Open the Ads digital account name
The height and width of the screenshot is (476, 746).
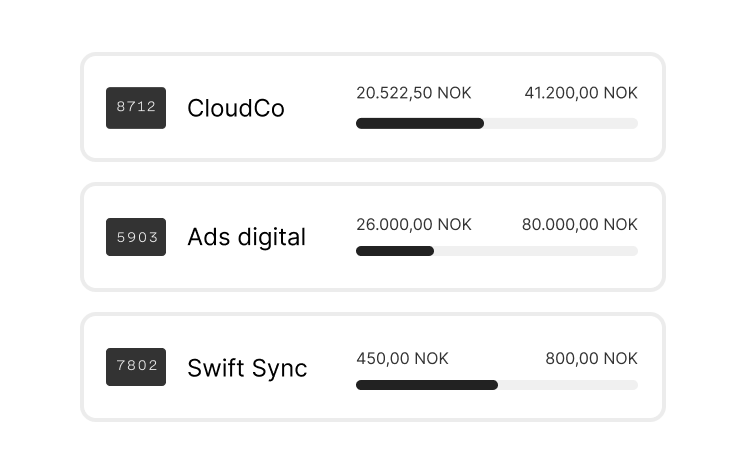coord(246,238)
